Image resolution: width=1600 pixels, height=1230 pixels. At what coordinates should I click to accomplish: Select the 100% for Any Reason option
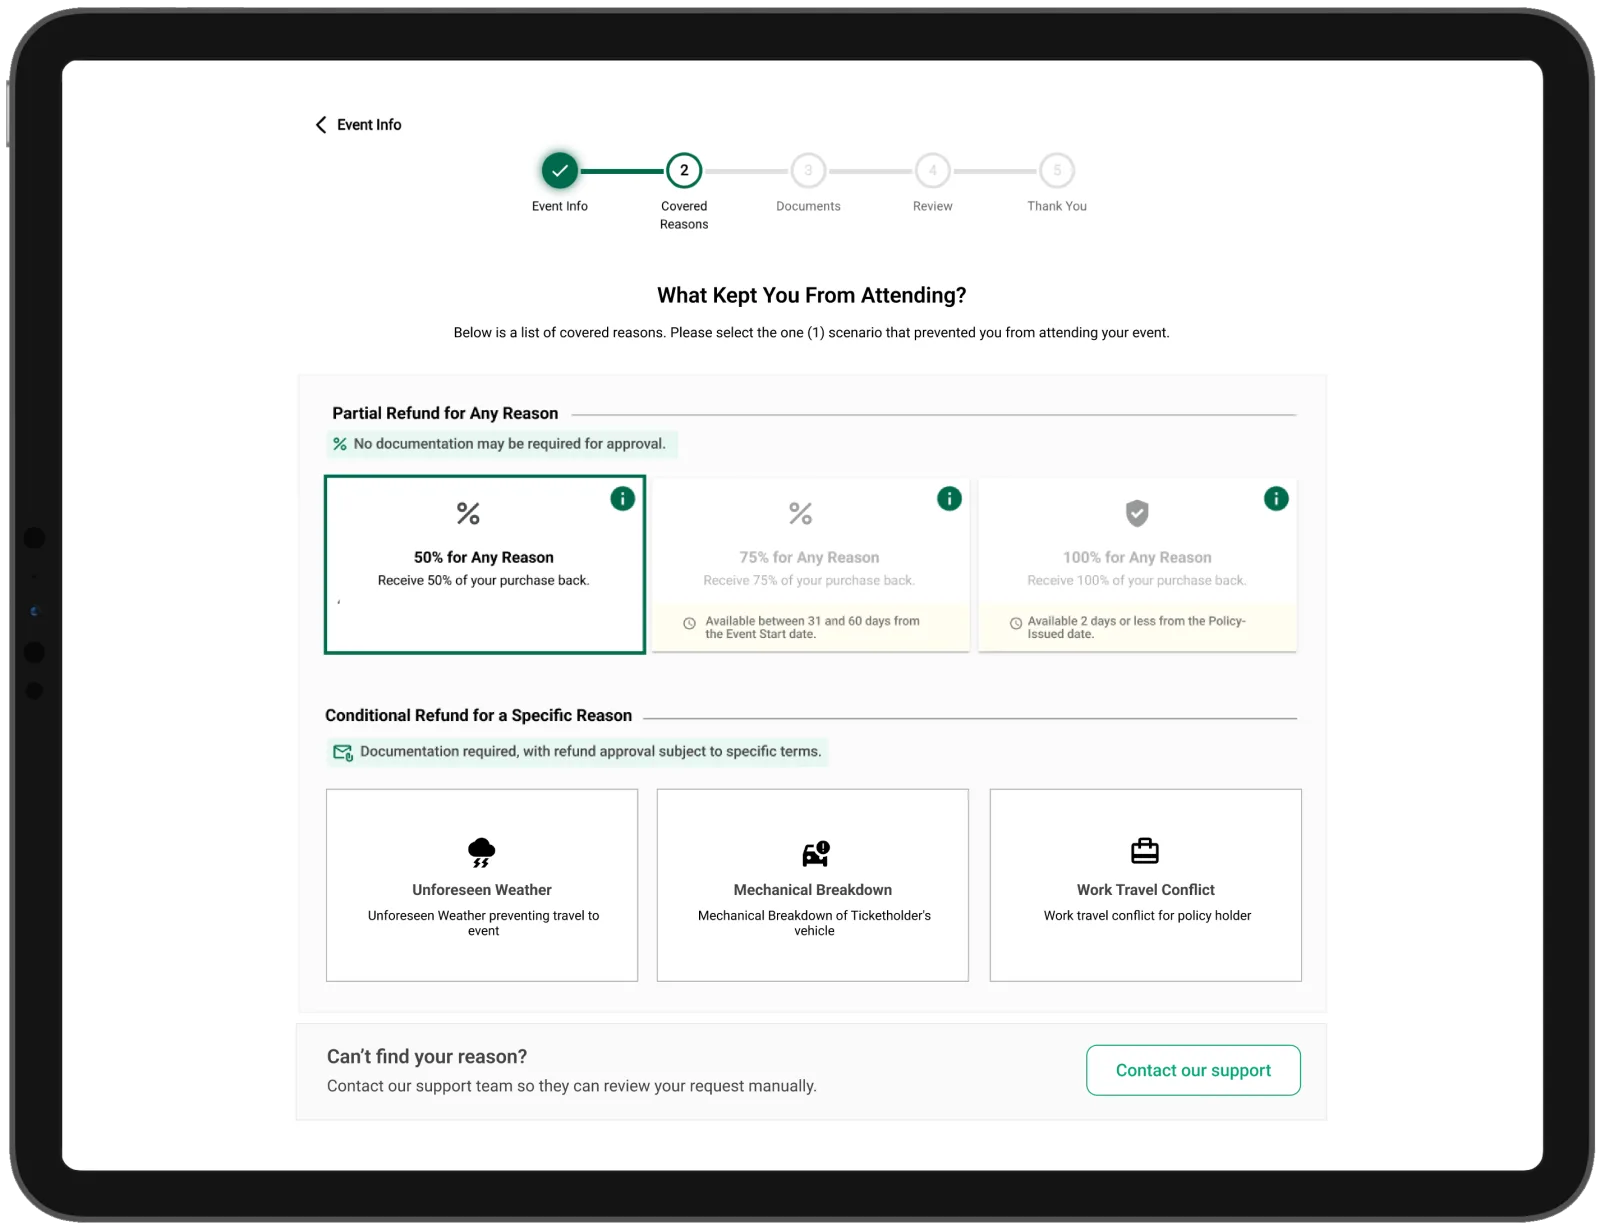coord(1137,565)
